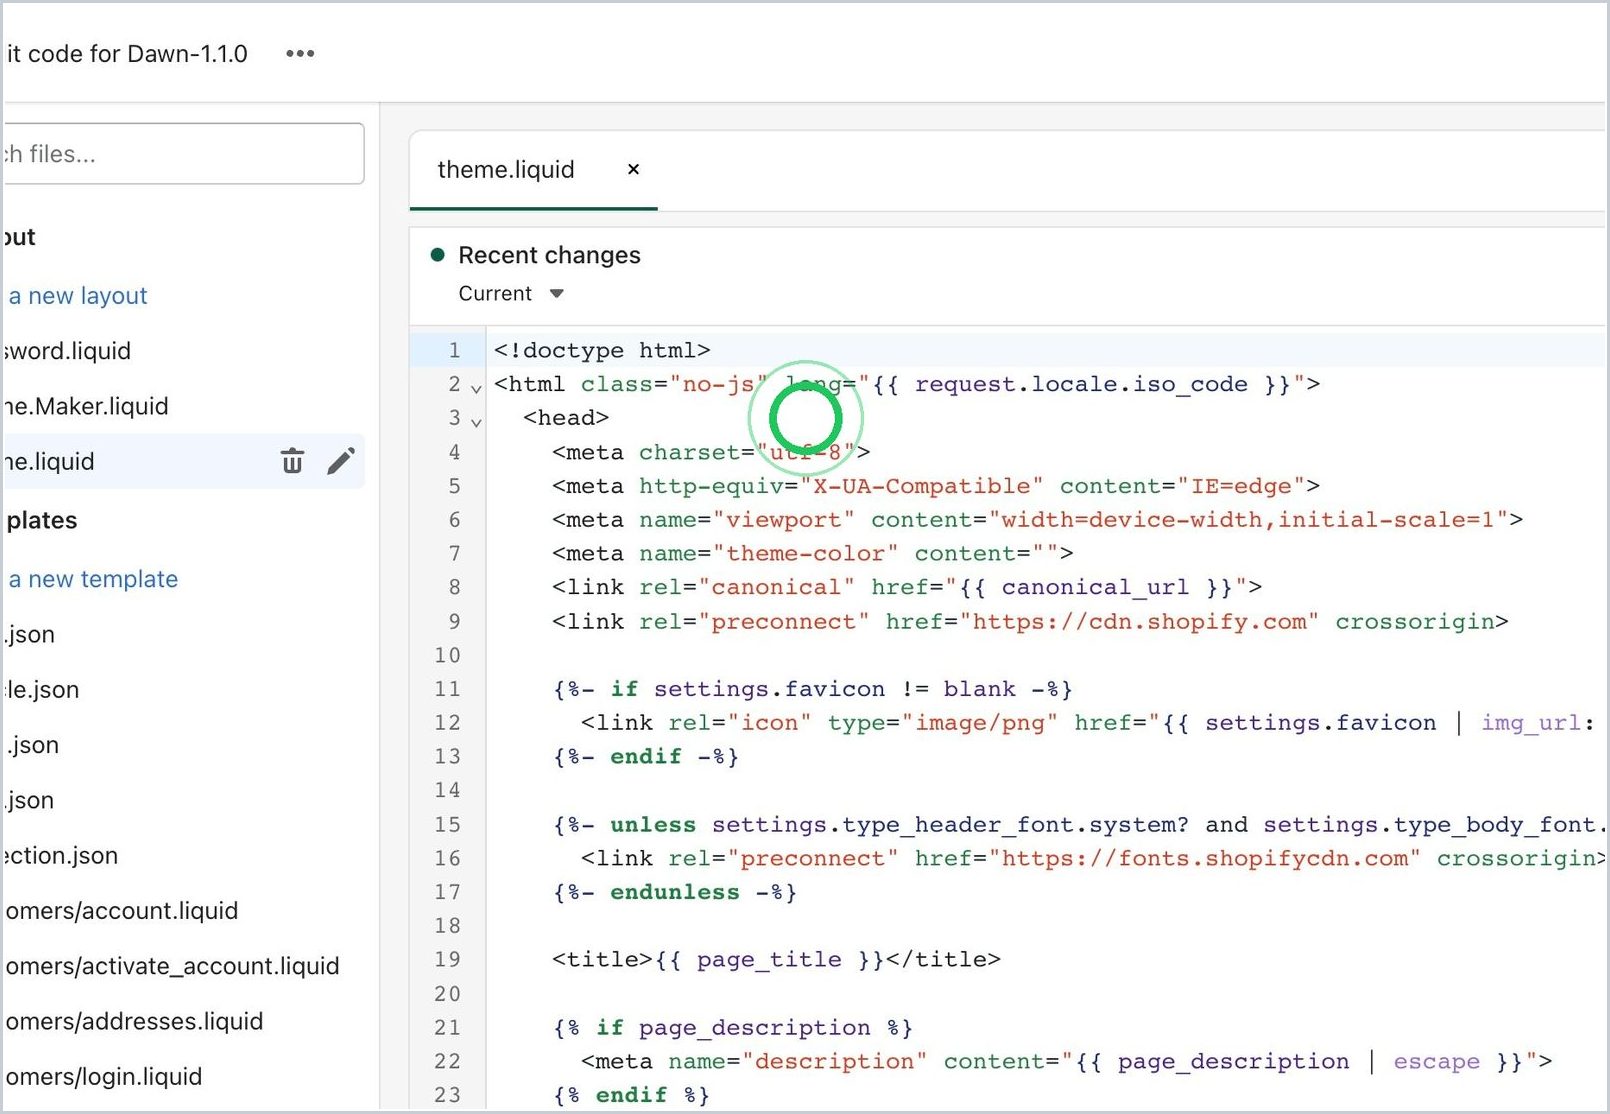Open customers/addresses.liquid template
This screenshot has height=1114, width=1610.
[134, 1021]
